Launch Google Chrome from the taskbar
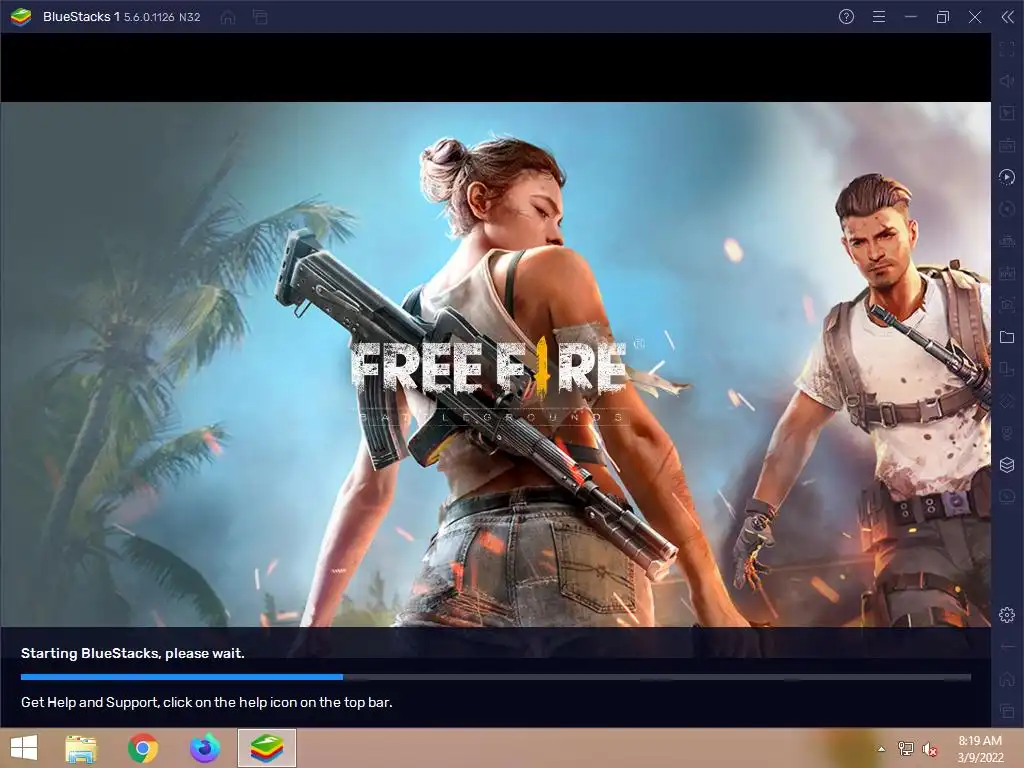1024x768 pixels. (143, 748)
